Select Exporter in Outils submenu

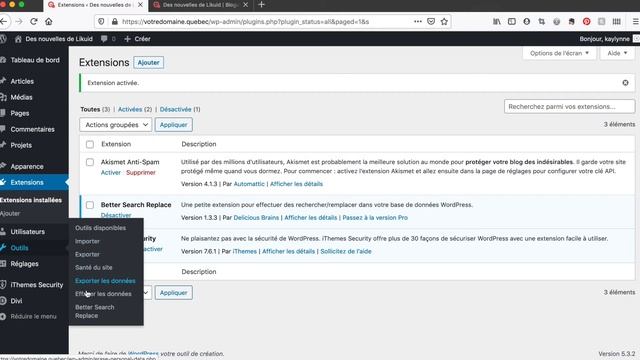87,254
